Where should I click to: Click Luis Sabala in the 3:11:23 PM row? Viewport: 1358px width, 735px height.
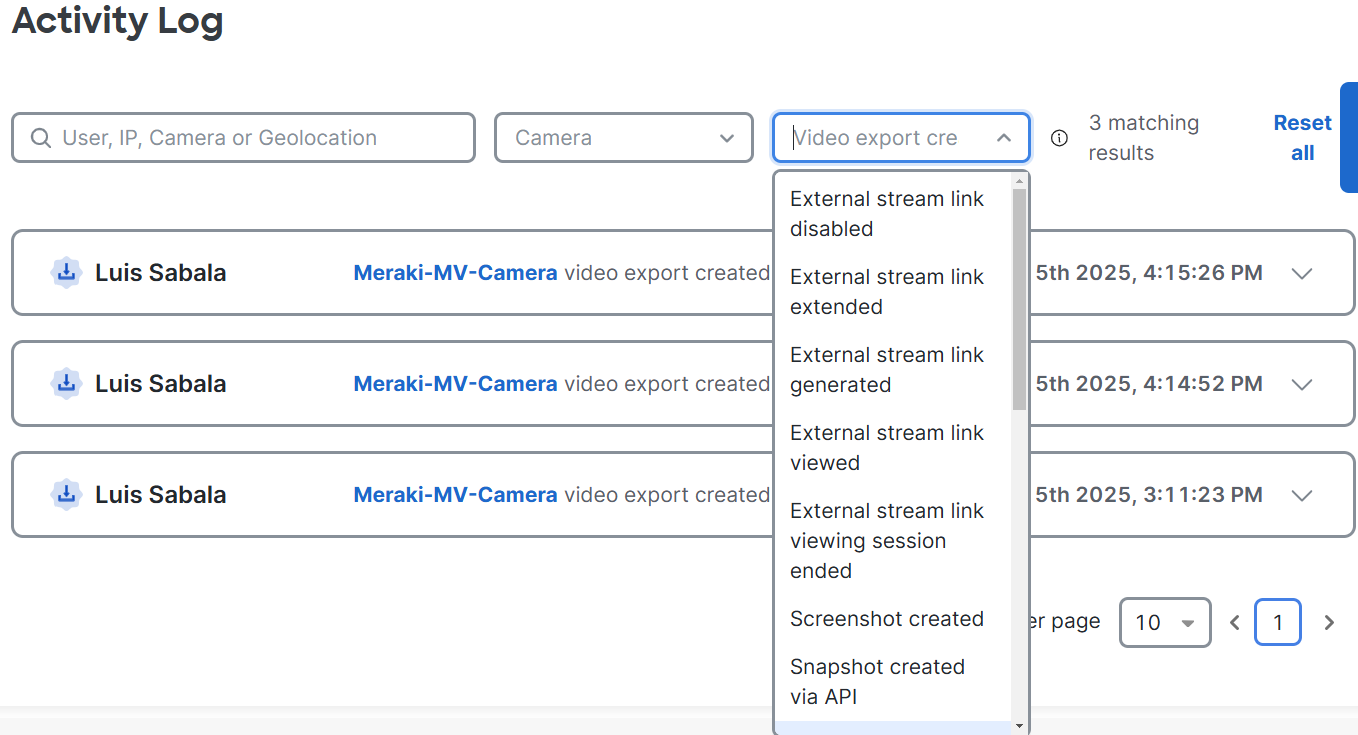[x=160, y=495]
